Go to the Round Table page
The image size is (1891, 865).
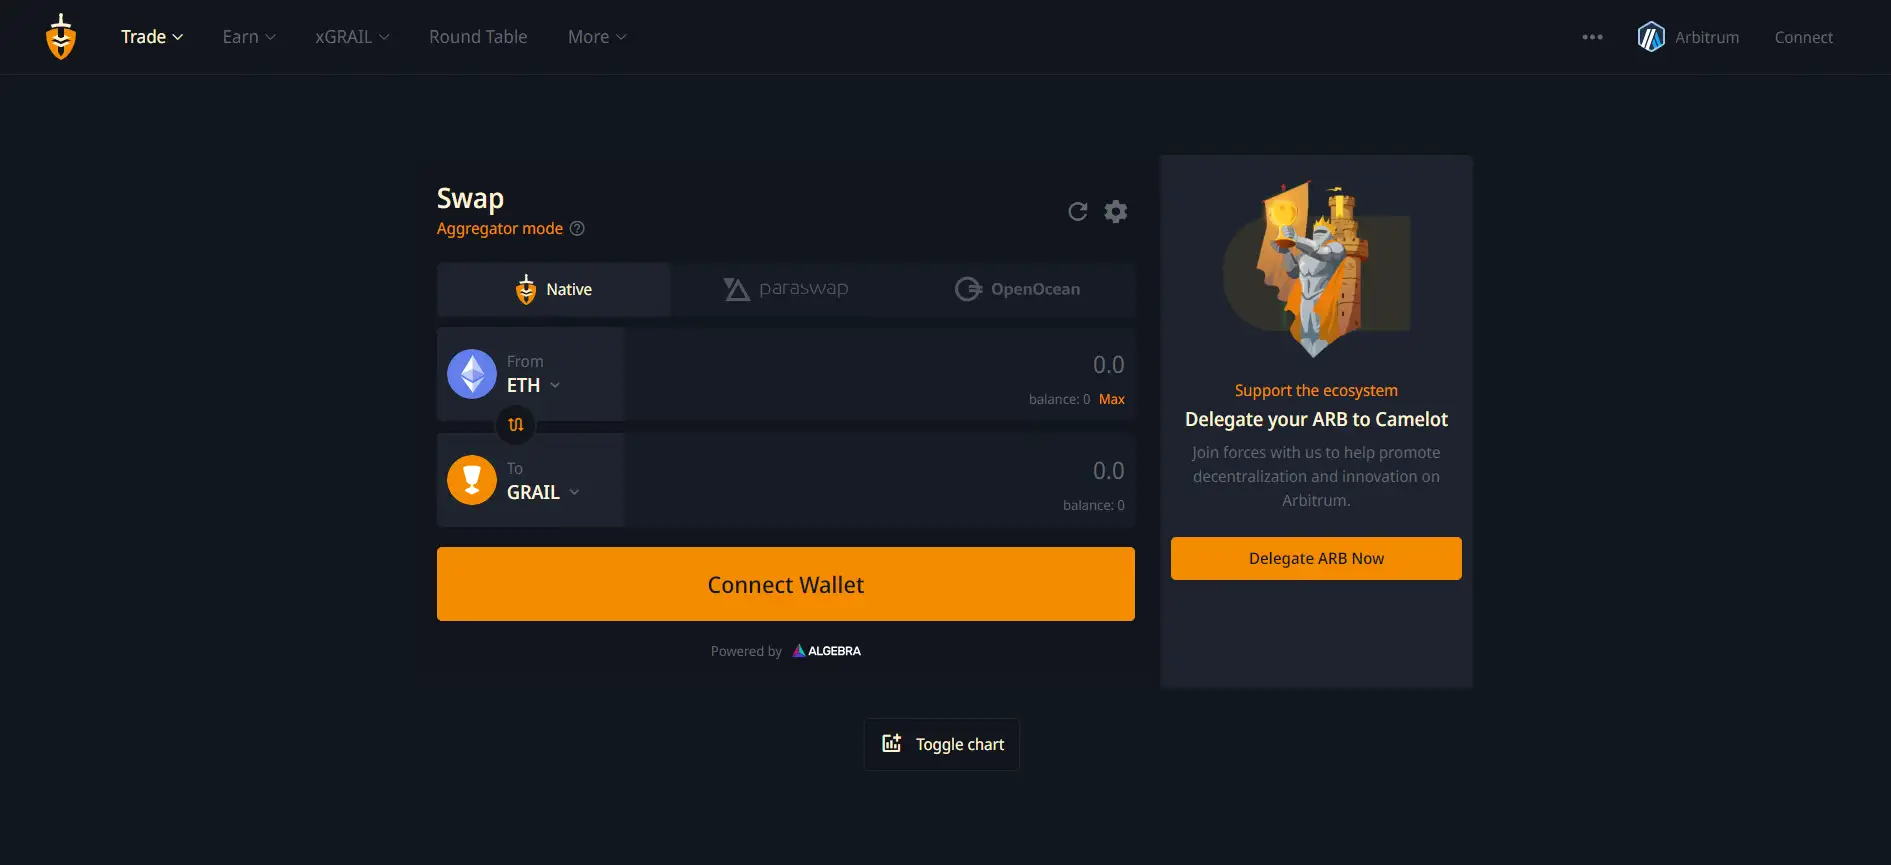(x=478, y=37)
